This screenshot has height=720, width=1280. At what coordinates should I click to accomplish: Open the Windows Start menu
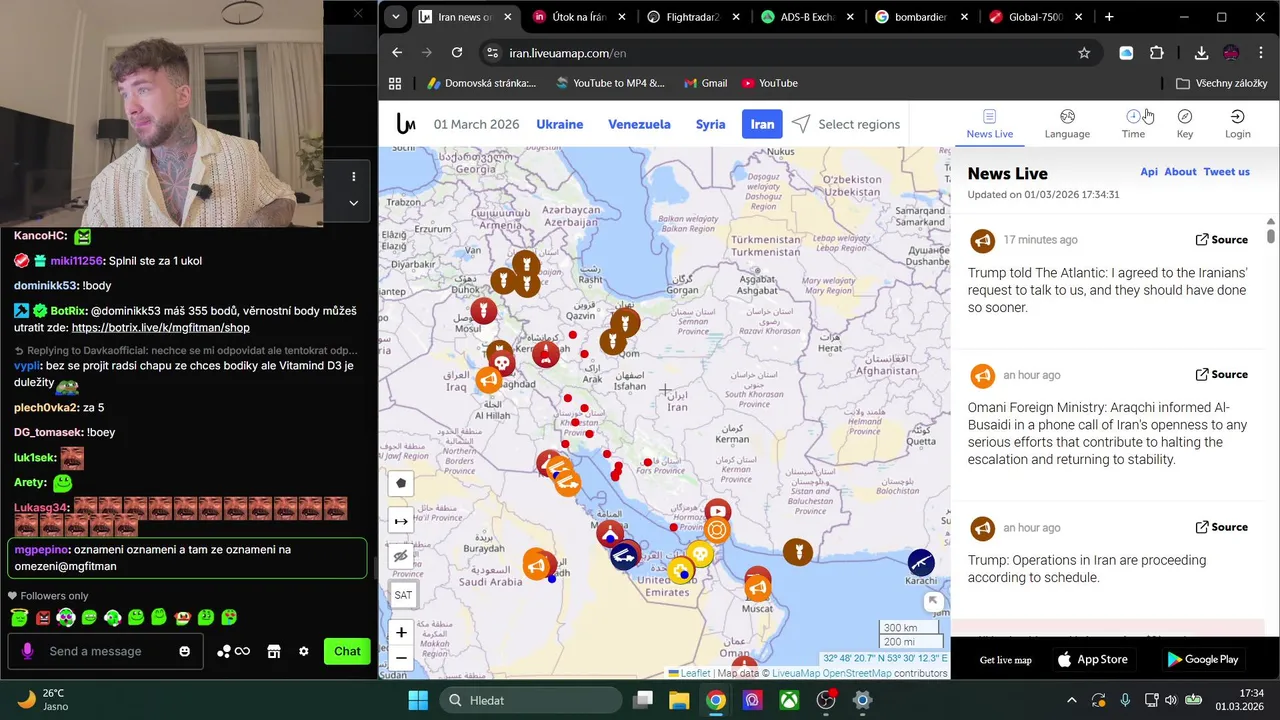418,700
